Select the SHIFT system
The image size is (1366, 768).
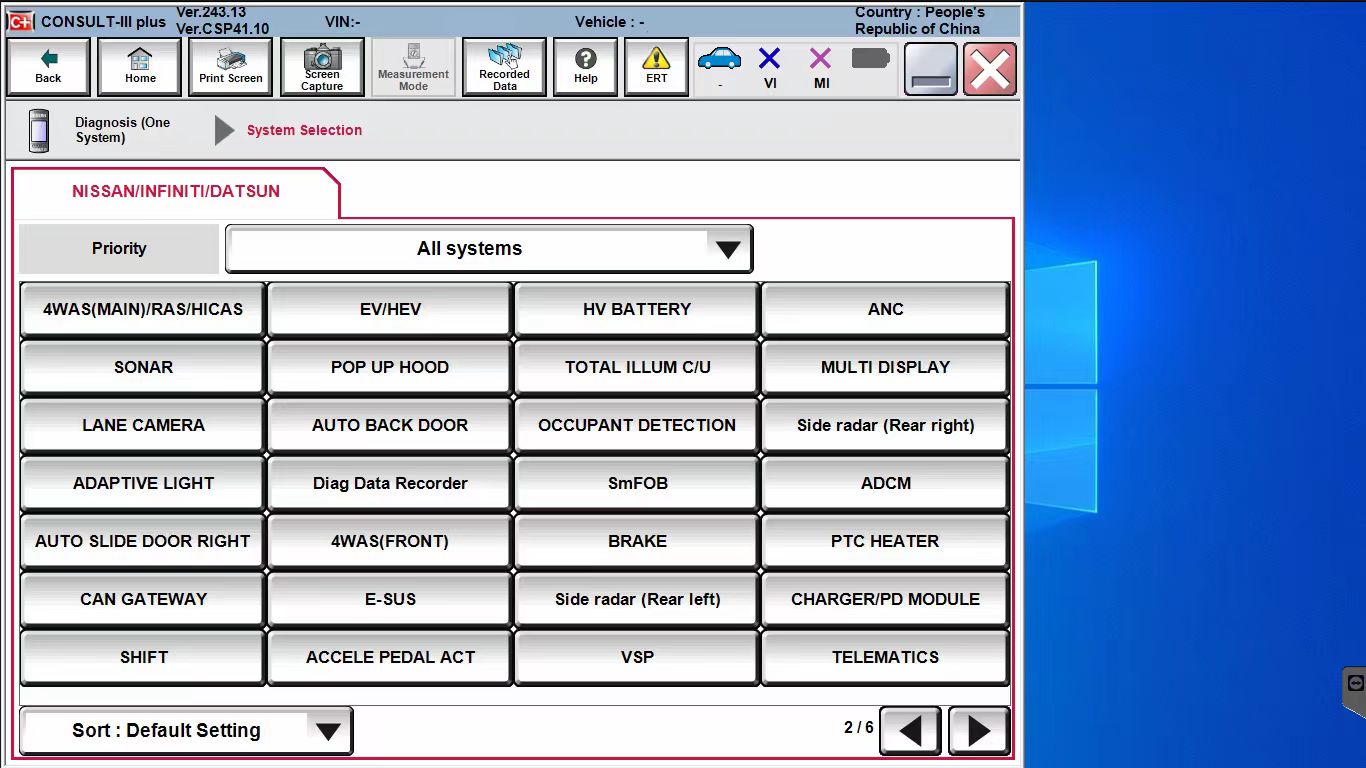pyautogui.click(x=143, y=658)
